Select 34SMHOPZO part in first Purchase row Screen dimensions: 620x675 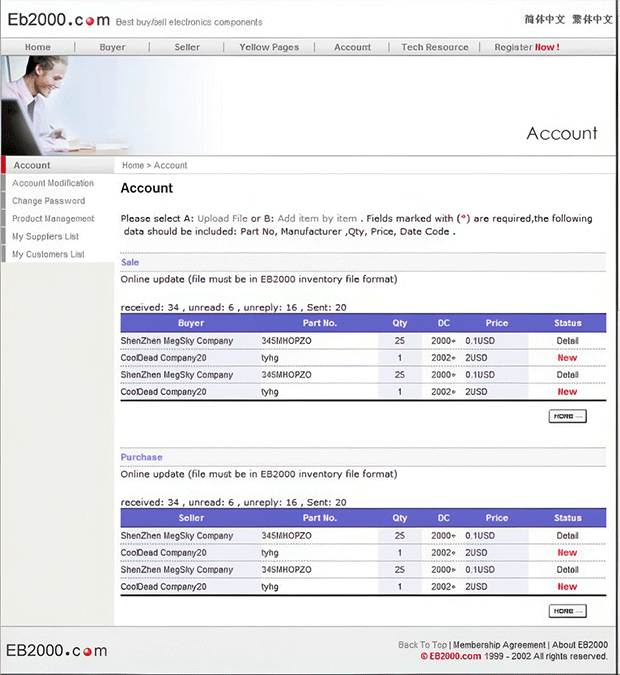pyautogui.click(x=286, y=536)
